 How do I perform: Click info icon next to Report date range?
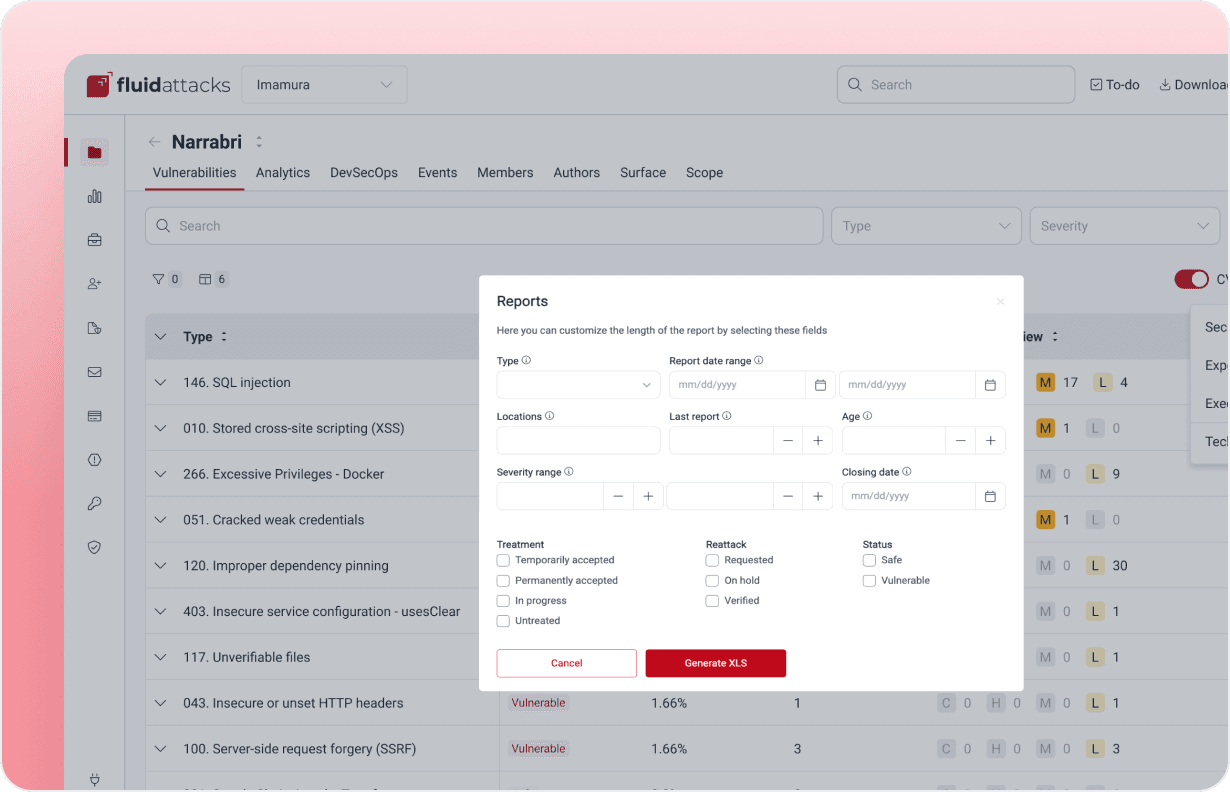(x=759, y=360)
